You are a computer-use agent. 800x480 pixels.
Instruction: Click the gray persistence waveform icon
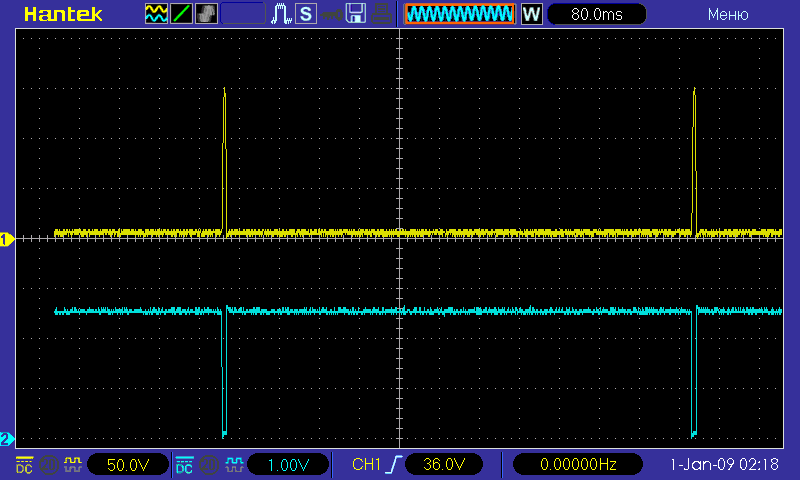click(206, 14)
